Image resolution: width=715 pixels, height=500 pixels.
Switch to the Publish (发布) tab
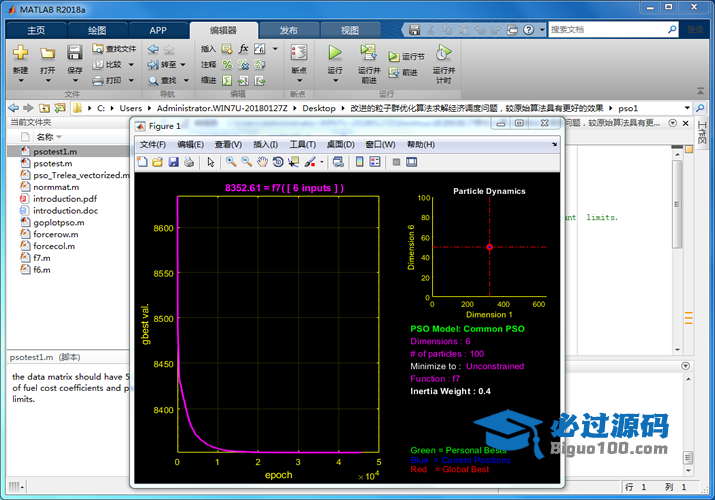click(288, 30)
